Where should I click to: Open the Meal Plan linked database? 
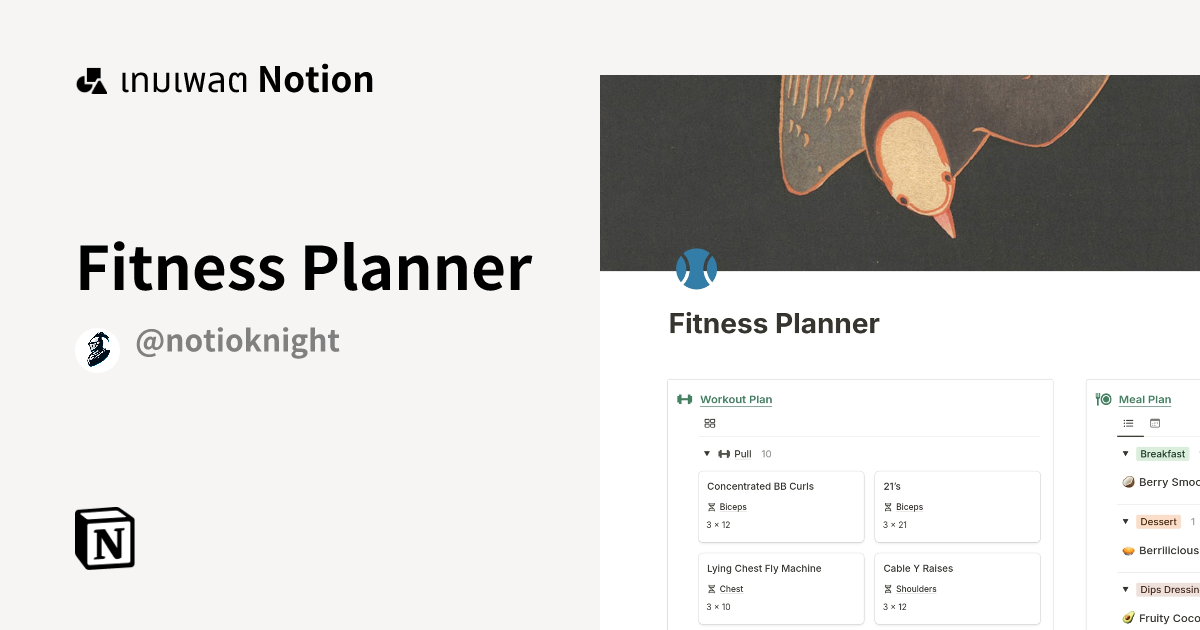click(x=1145, y=399)
